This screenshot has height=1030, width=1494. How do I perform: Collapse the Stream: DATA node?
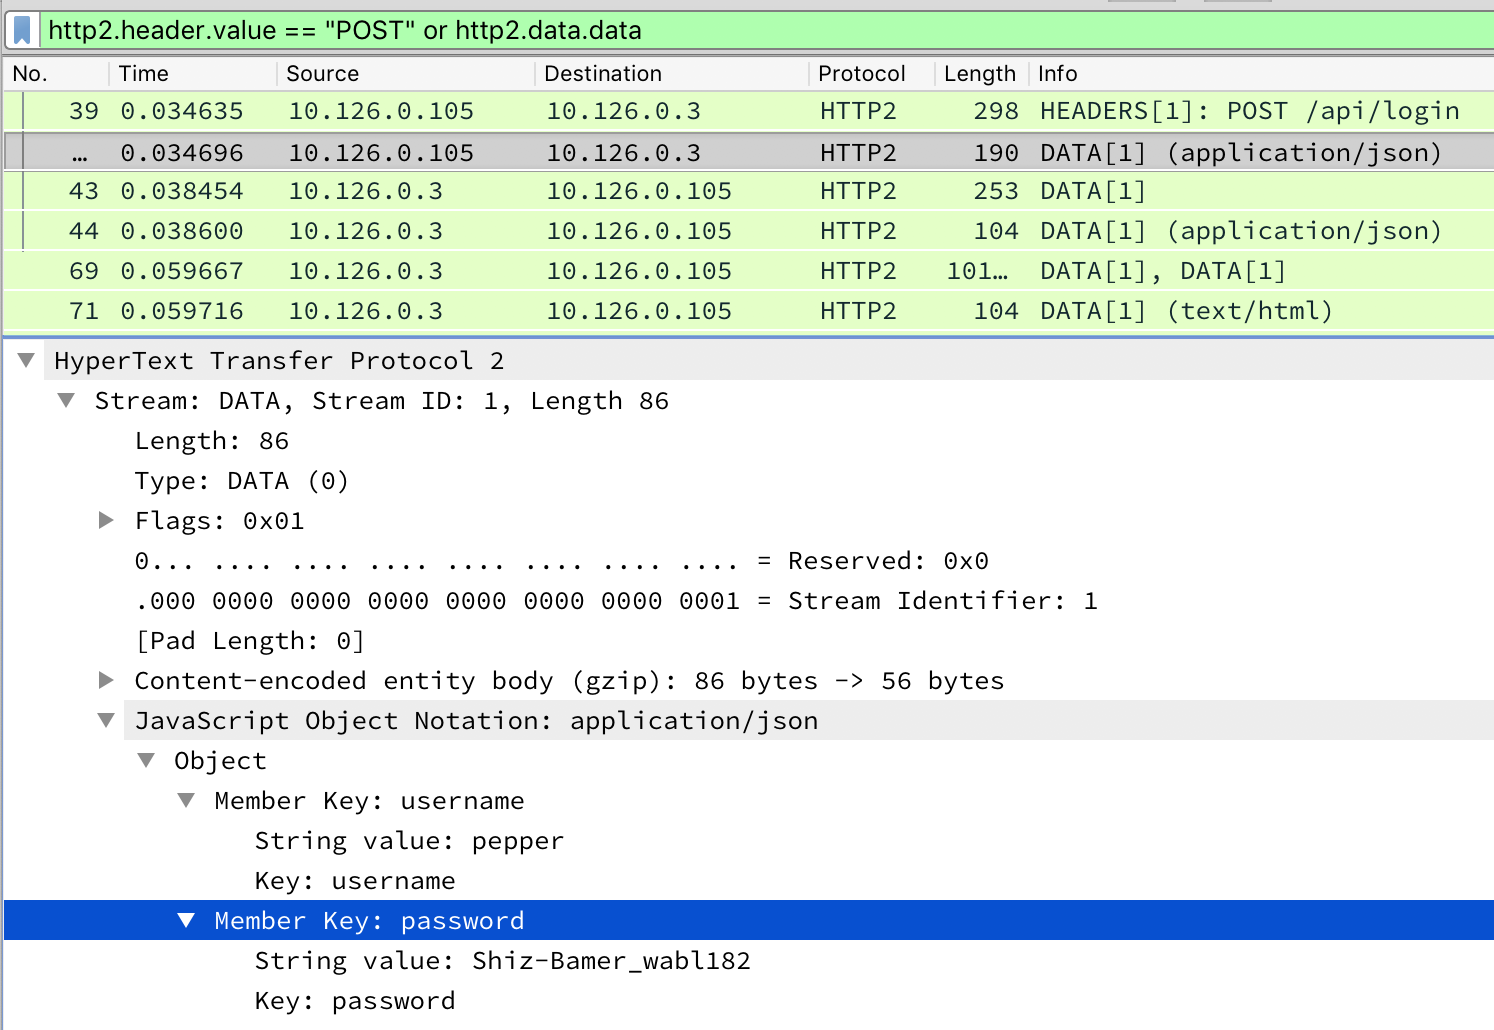click(x=67, y=400)
